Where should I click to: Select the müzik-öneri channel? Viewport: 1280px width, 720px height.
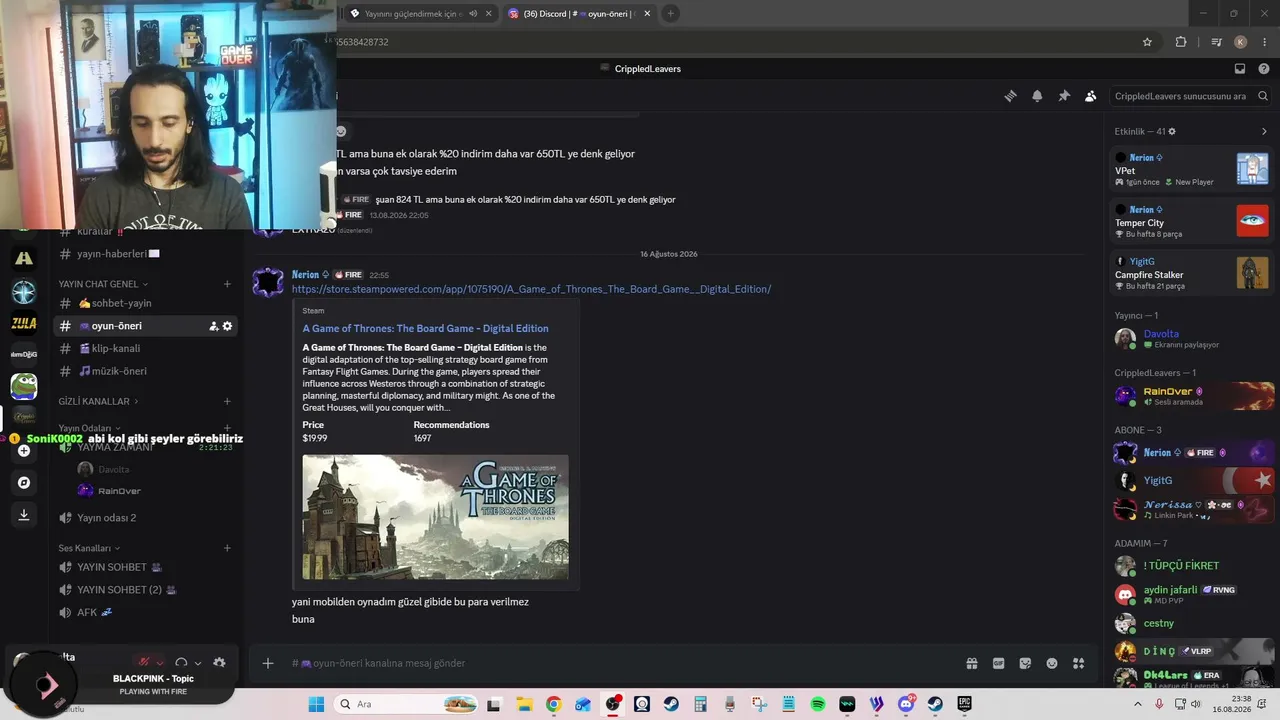coord(145,371)
